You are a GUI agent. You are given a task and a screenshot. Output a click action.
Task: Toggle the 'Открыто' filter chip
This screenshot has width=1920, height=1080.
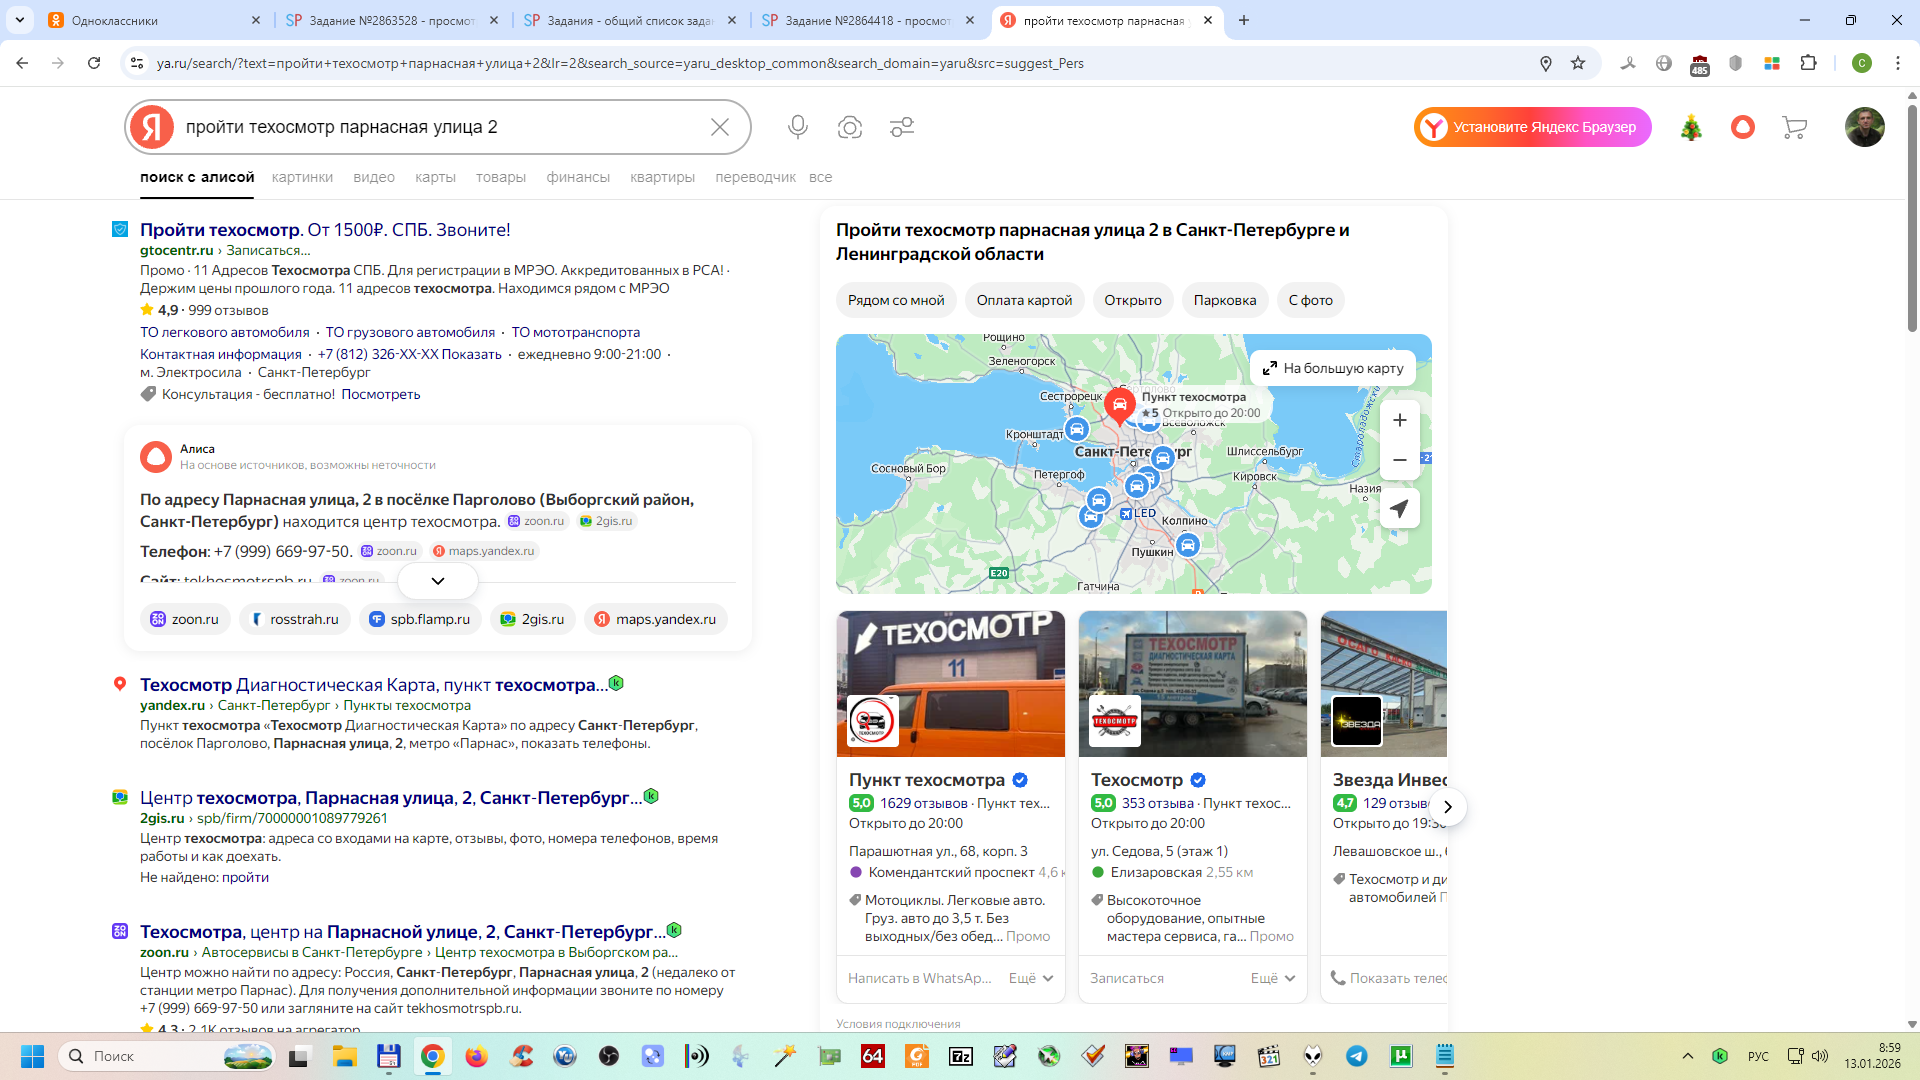(1132, 300)
